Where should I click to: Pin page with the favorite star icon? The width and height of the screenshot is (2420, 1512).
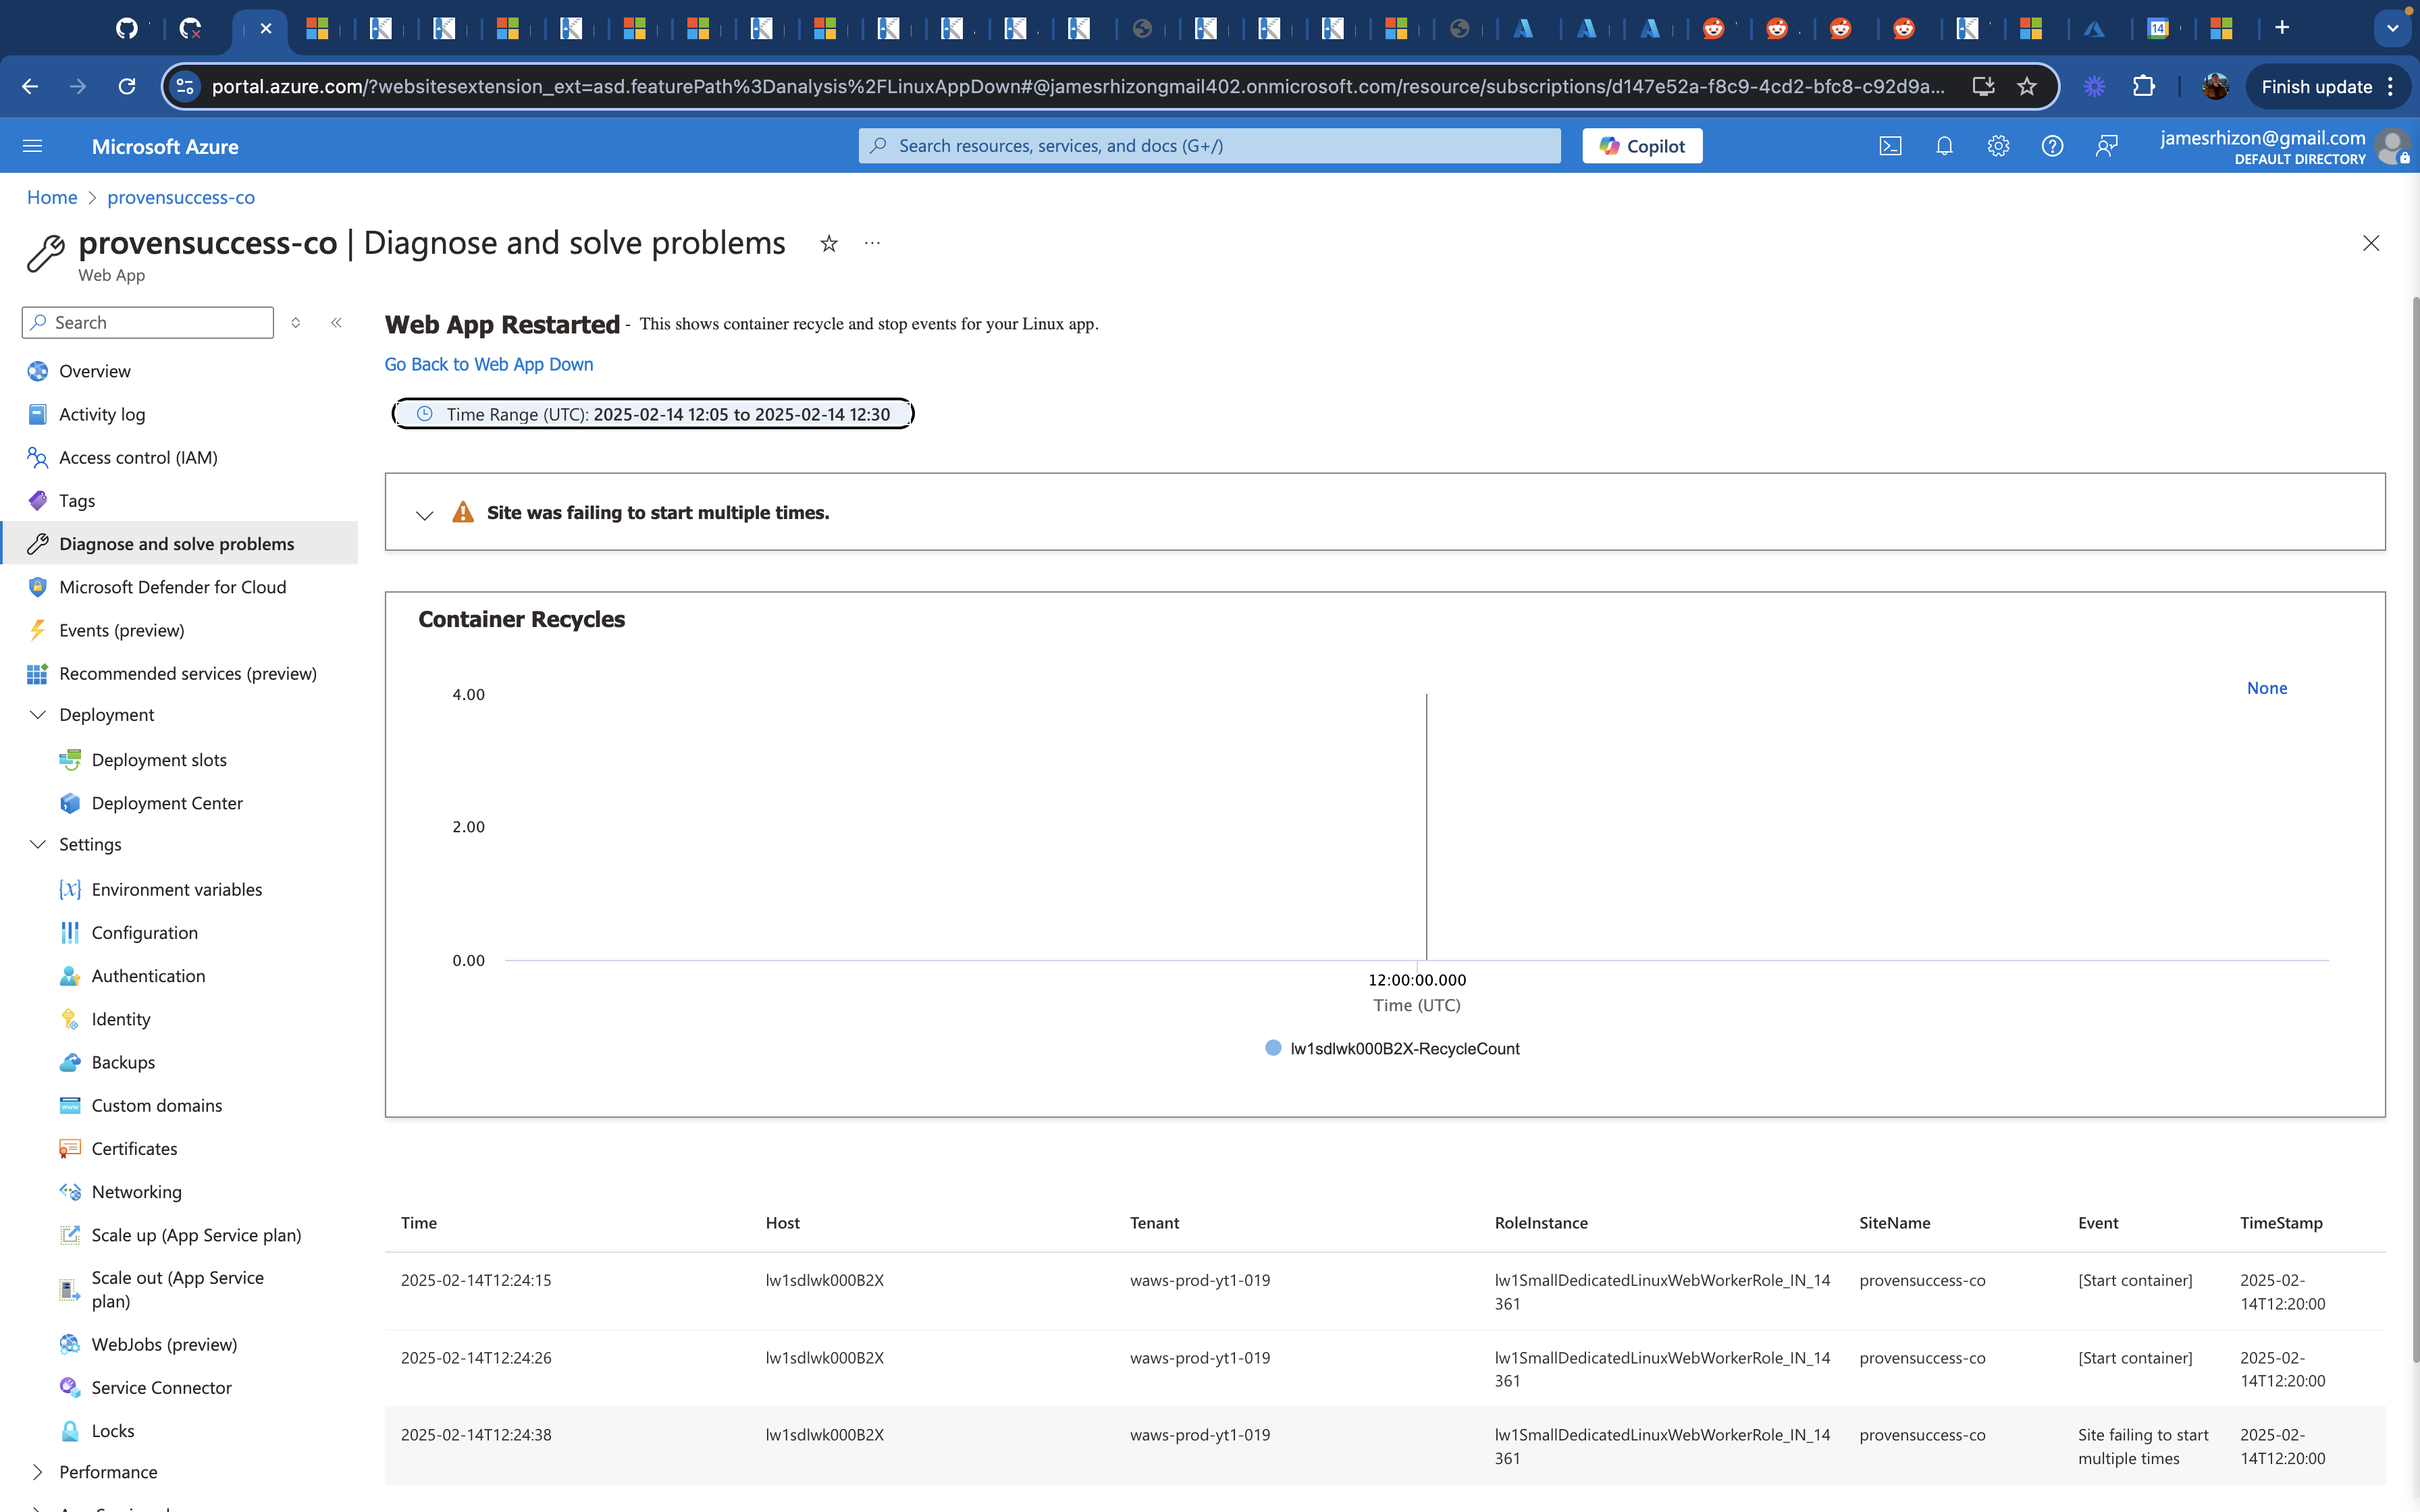[829, 243]
